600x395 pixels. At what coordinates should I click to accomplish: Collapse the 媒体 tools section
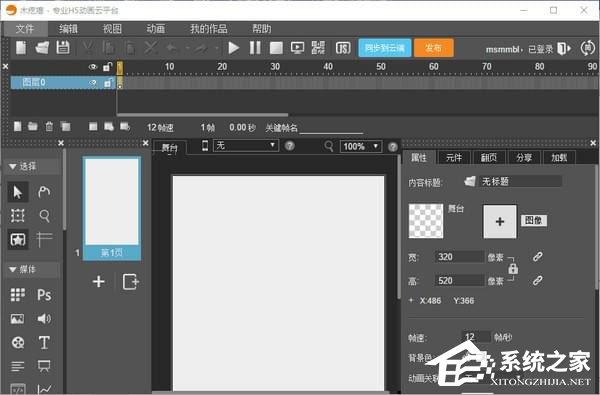(x=13, y=270)
